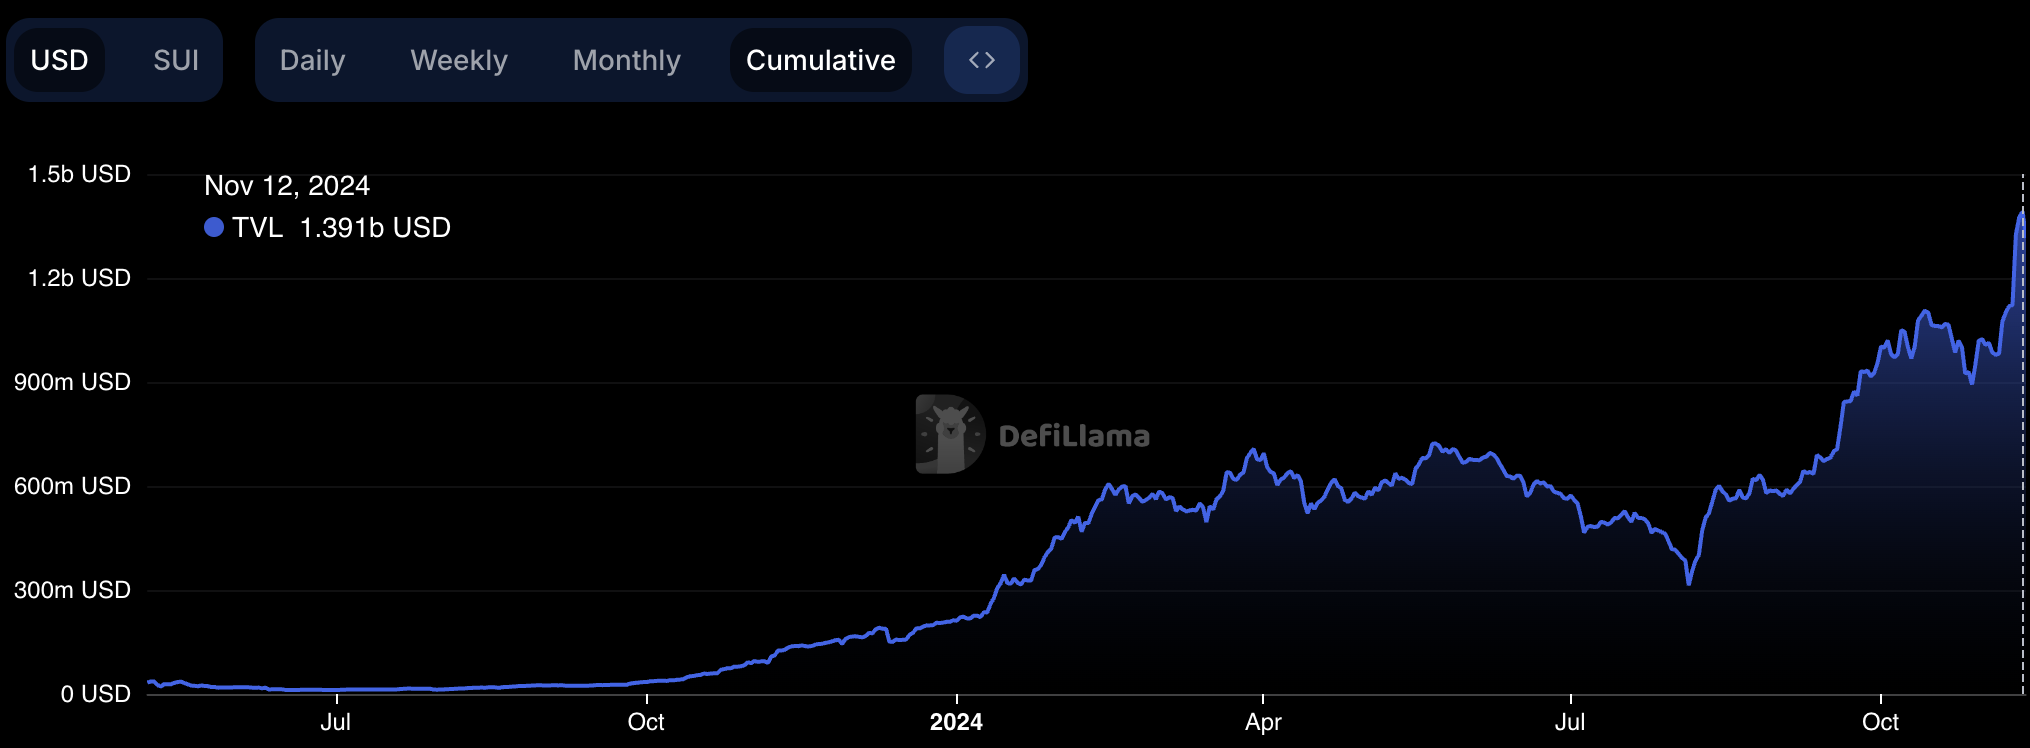Switch to the Monthly view
This screenshot has height=748, width=2030.
626,60
